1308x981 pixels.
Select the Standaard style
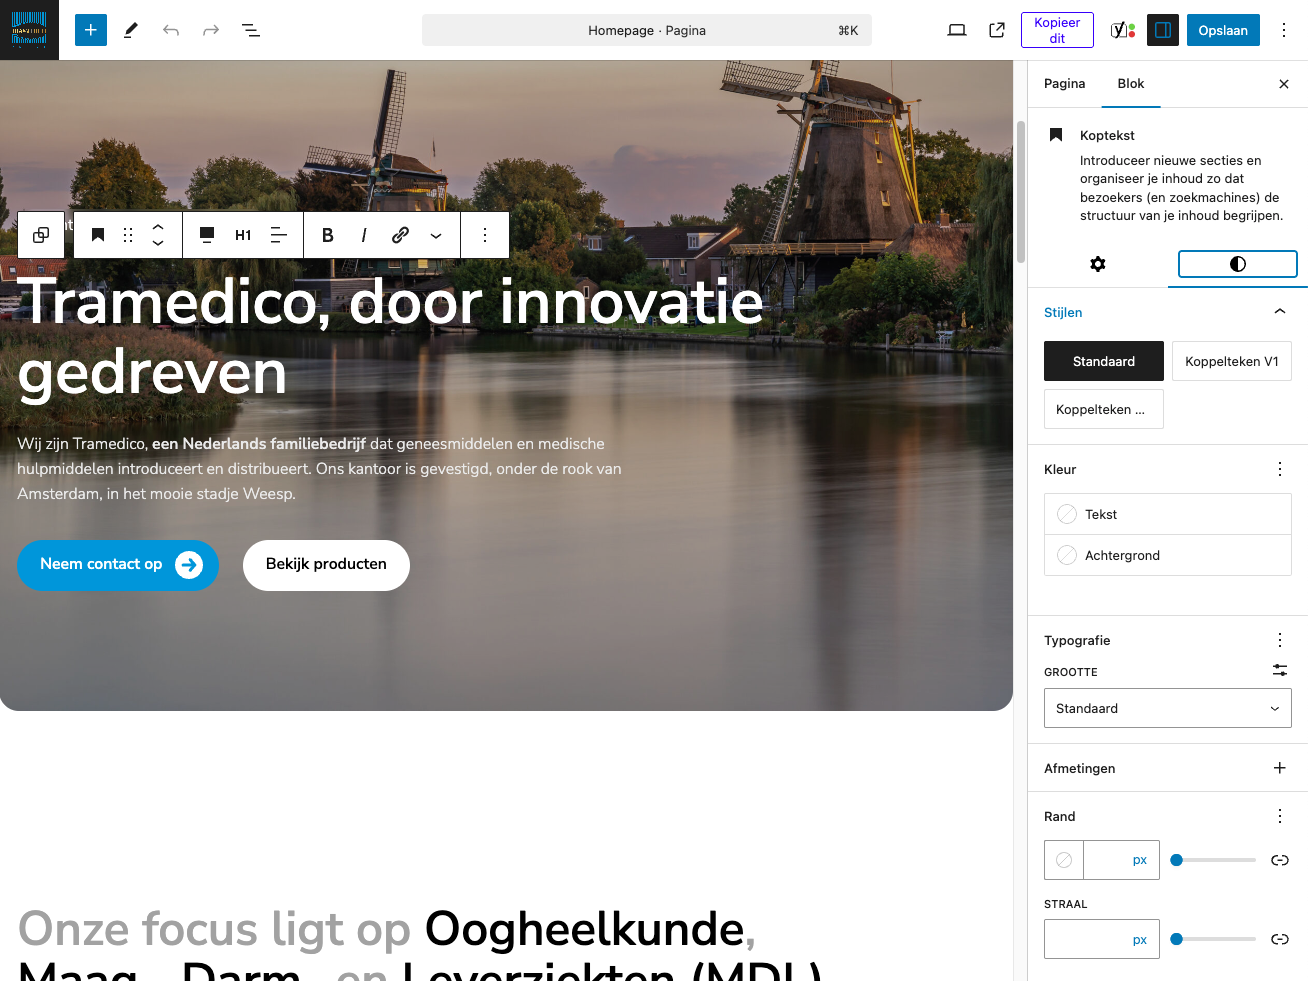(1104, 361)
